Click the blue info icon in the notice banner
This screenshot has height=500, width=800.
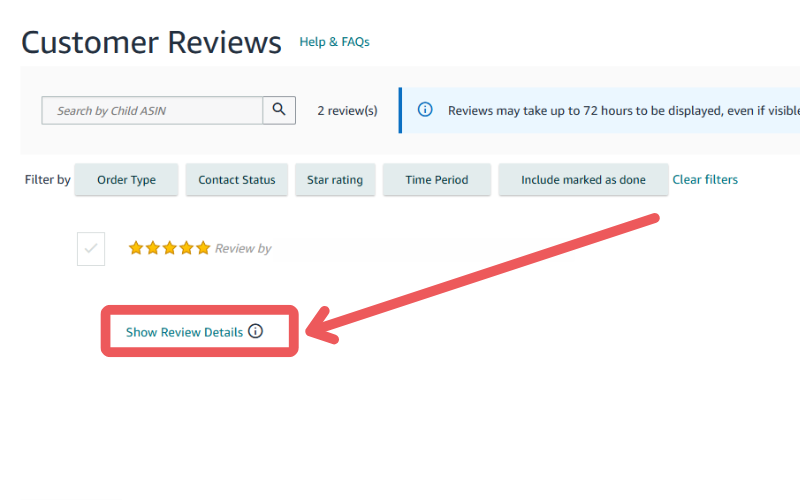(x=425, y=110)
